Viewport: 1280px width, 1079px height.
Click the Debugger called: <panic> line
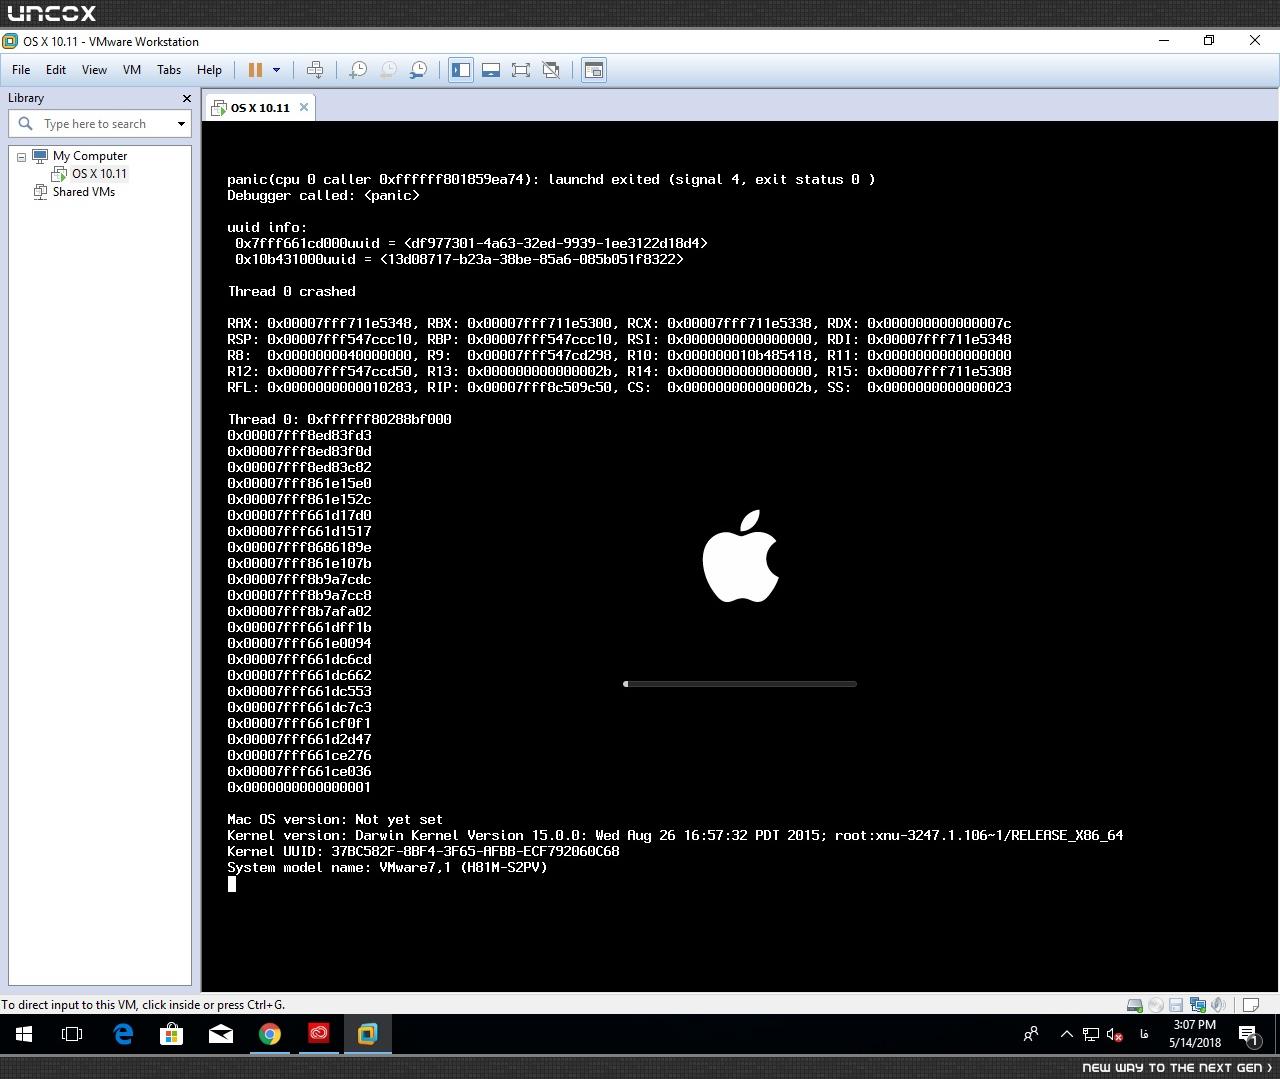click(323, 196)
